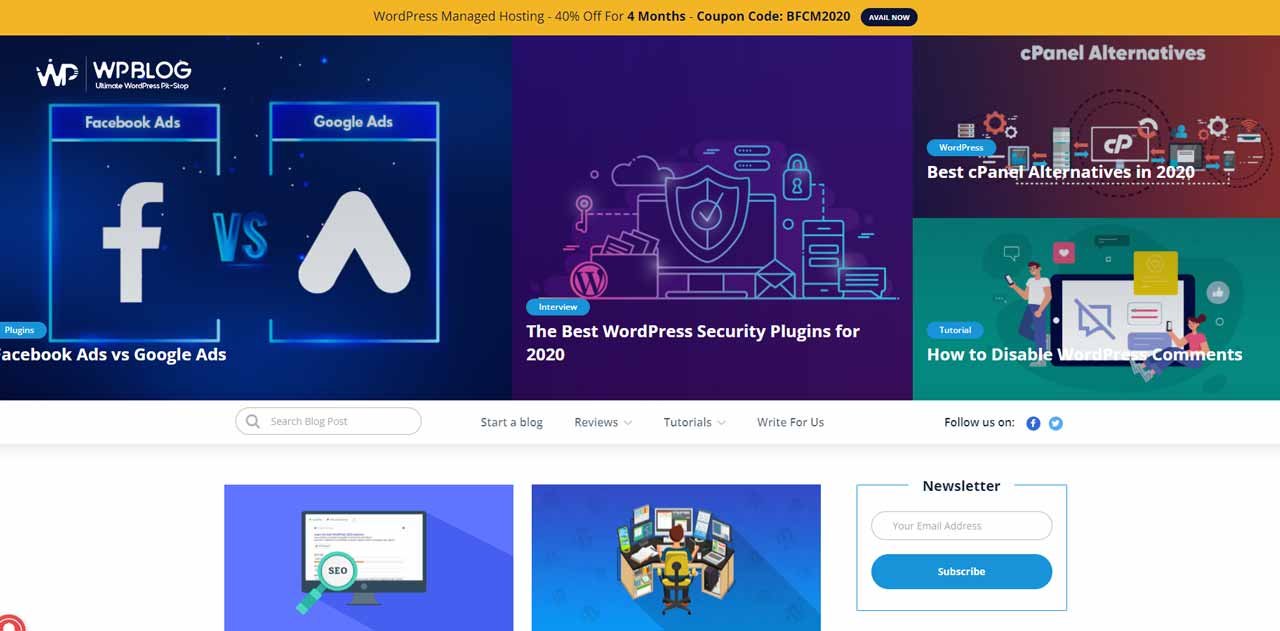1280x631 pixels.
Task: Select the Interview category badge
Action: tap(558, 307)
